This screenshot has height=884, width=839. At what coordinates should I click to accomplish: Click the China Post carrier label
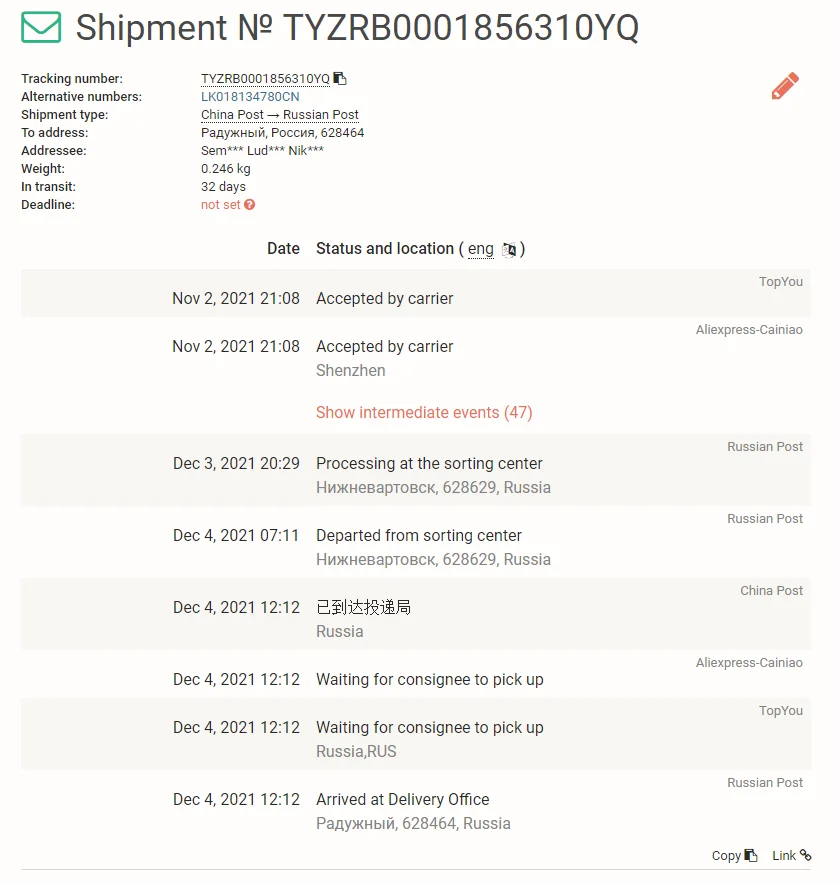point(771,591)
